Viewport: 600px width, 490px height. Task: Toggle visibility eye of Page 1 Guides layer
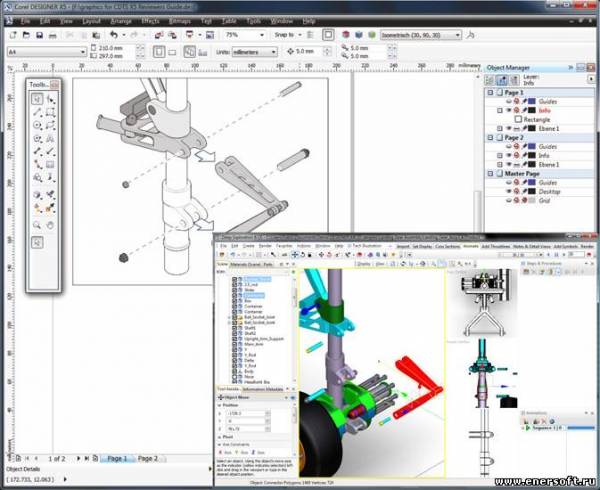coord(509,101)
